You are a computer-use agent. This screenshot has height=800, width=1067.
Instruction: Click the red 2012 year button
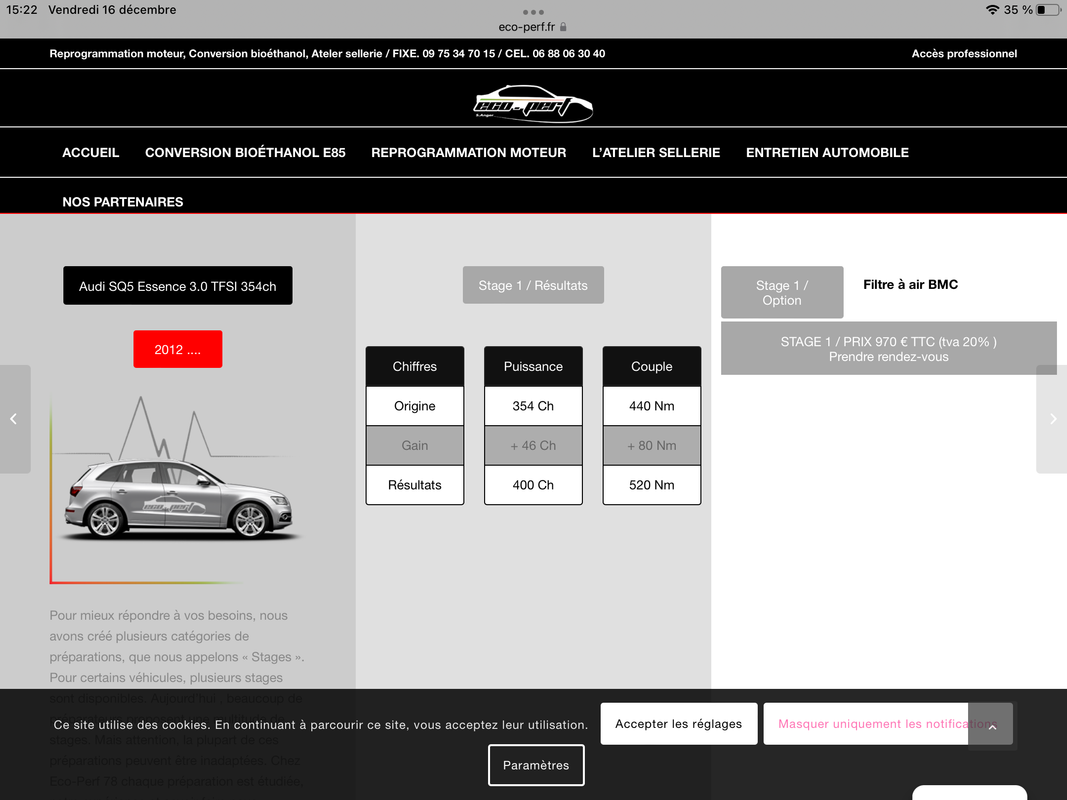pos(178,349)
